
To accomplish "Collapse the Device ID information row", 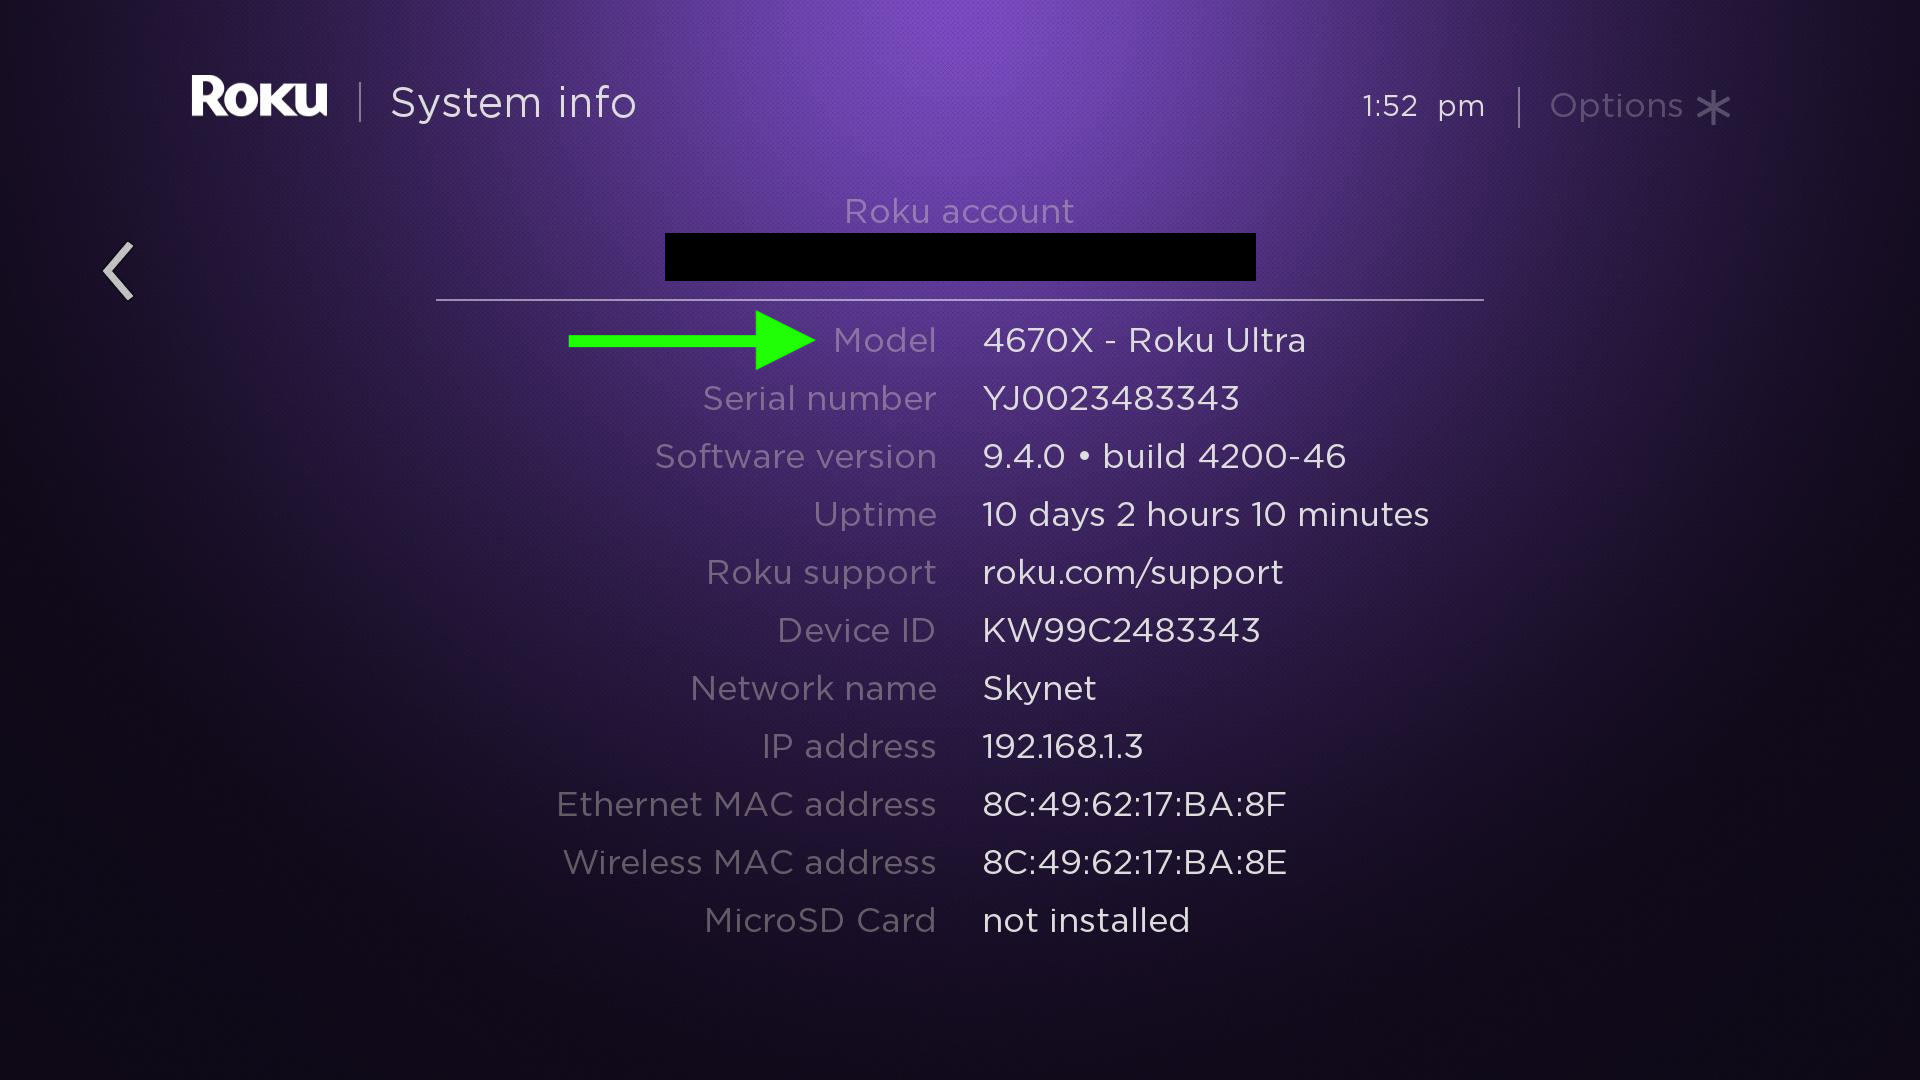I will 960,630.
